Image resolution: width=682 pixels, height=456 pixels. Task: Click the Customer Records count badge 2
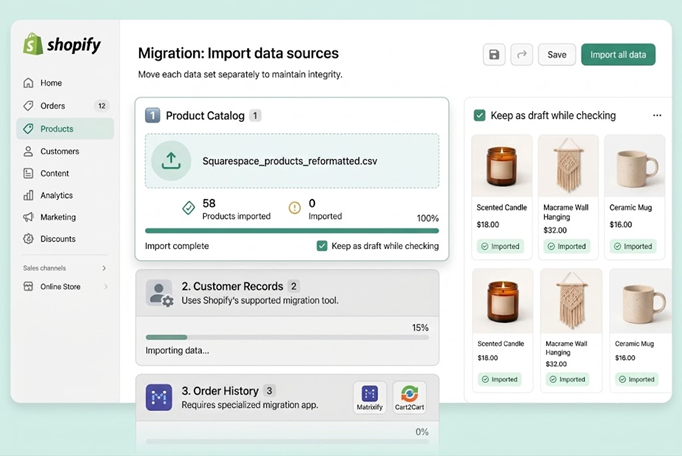[x=294, y=286]
